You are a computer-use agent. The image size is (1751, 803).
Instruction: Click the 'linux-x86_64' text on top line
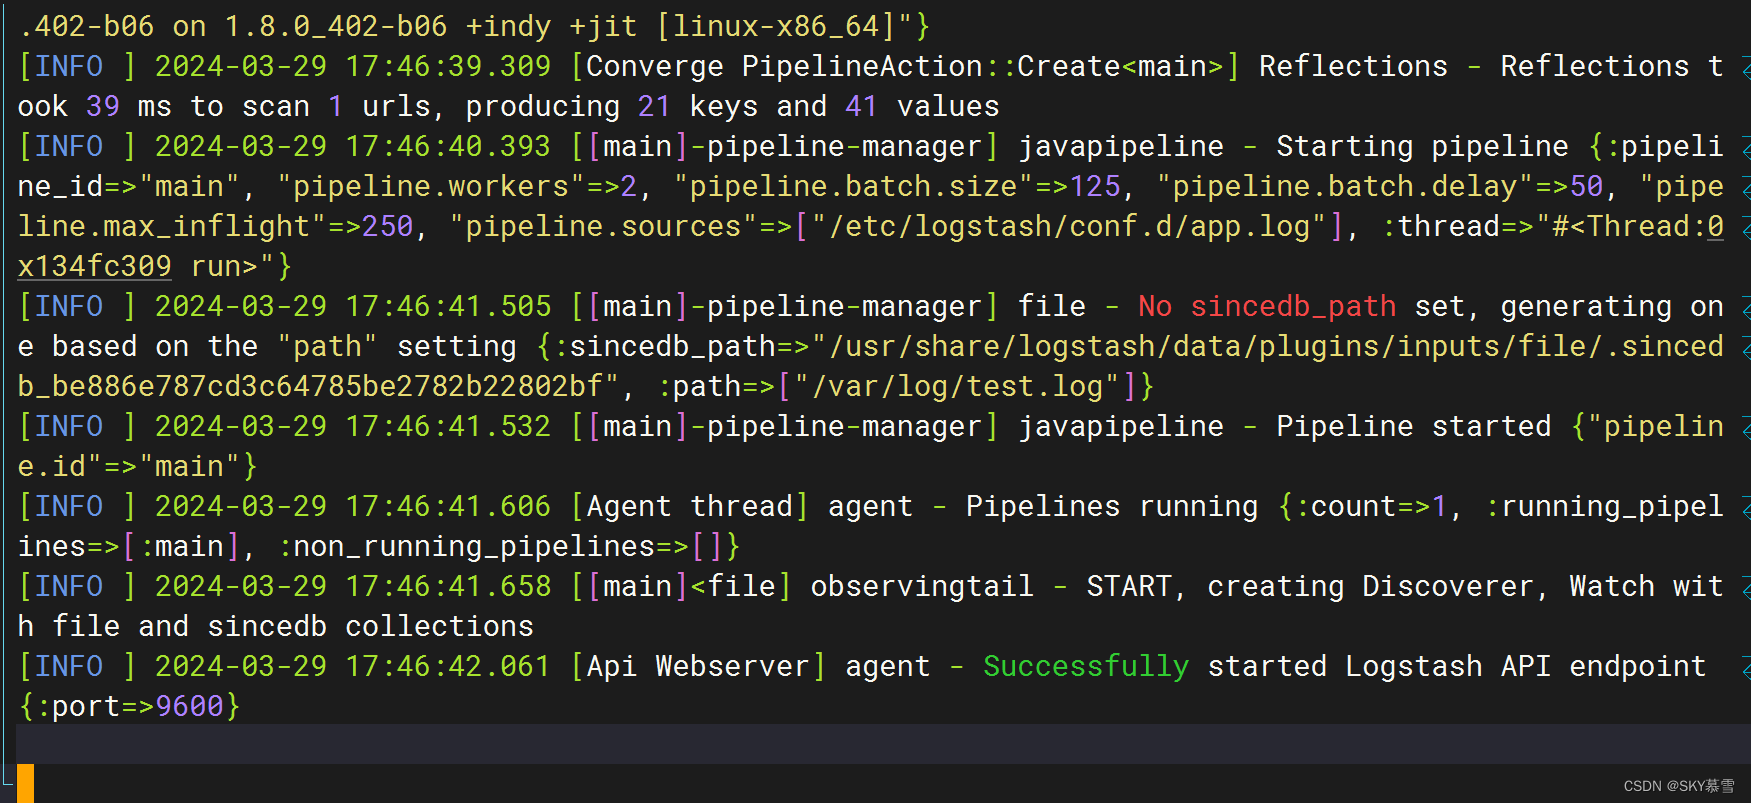coord(776,26)
